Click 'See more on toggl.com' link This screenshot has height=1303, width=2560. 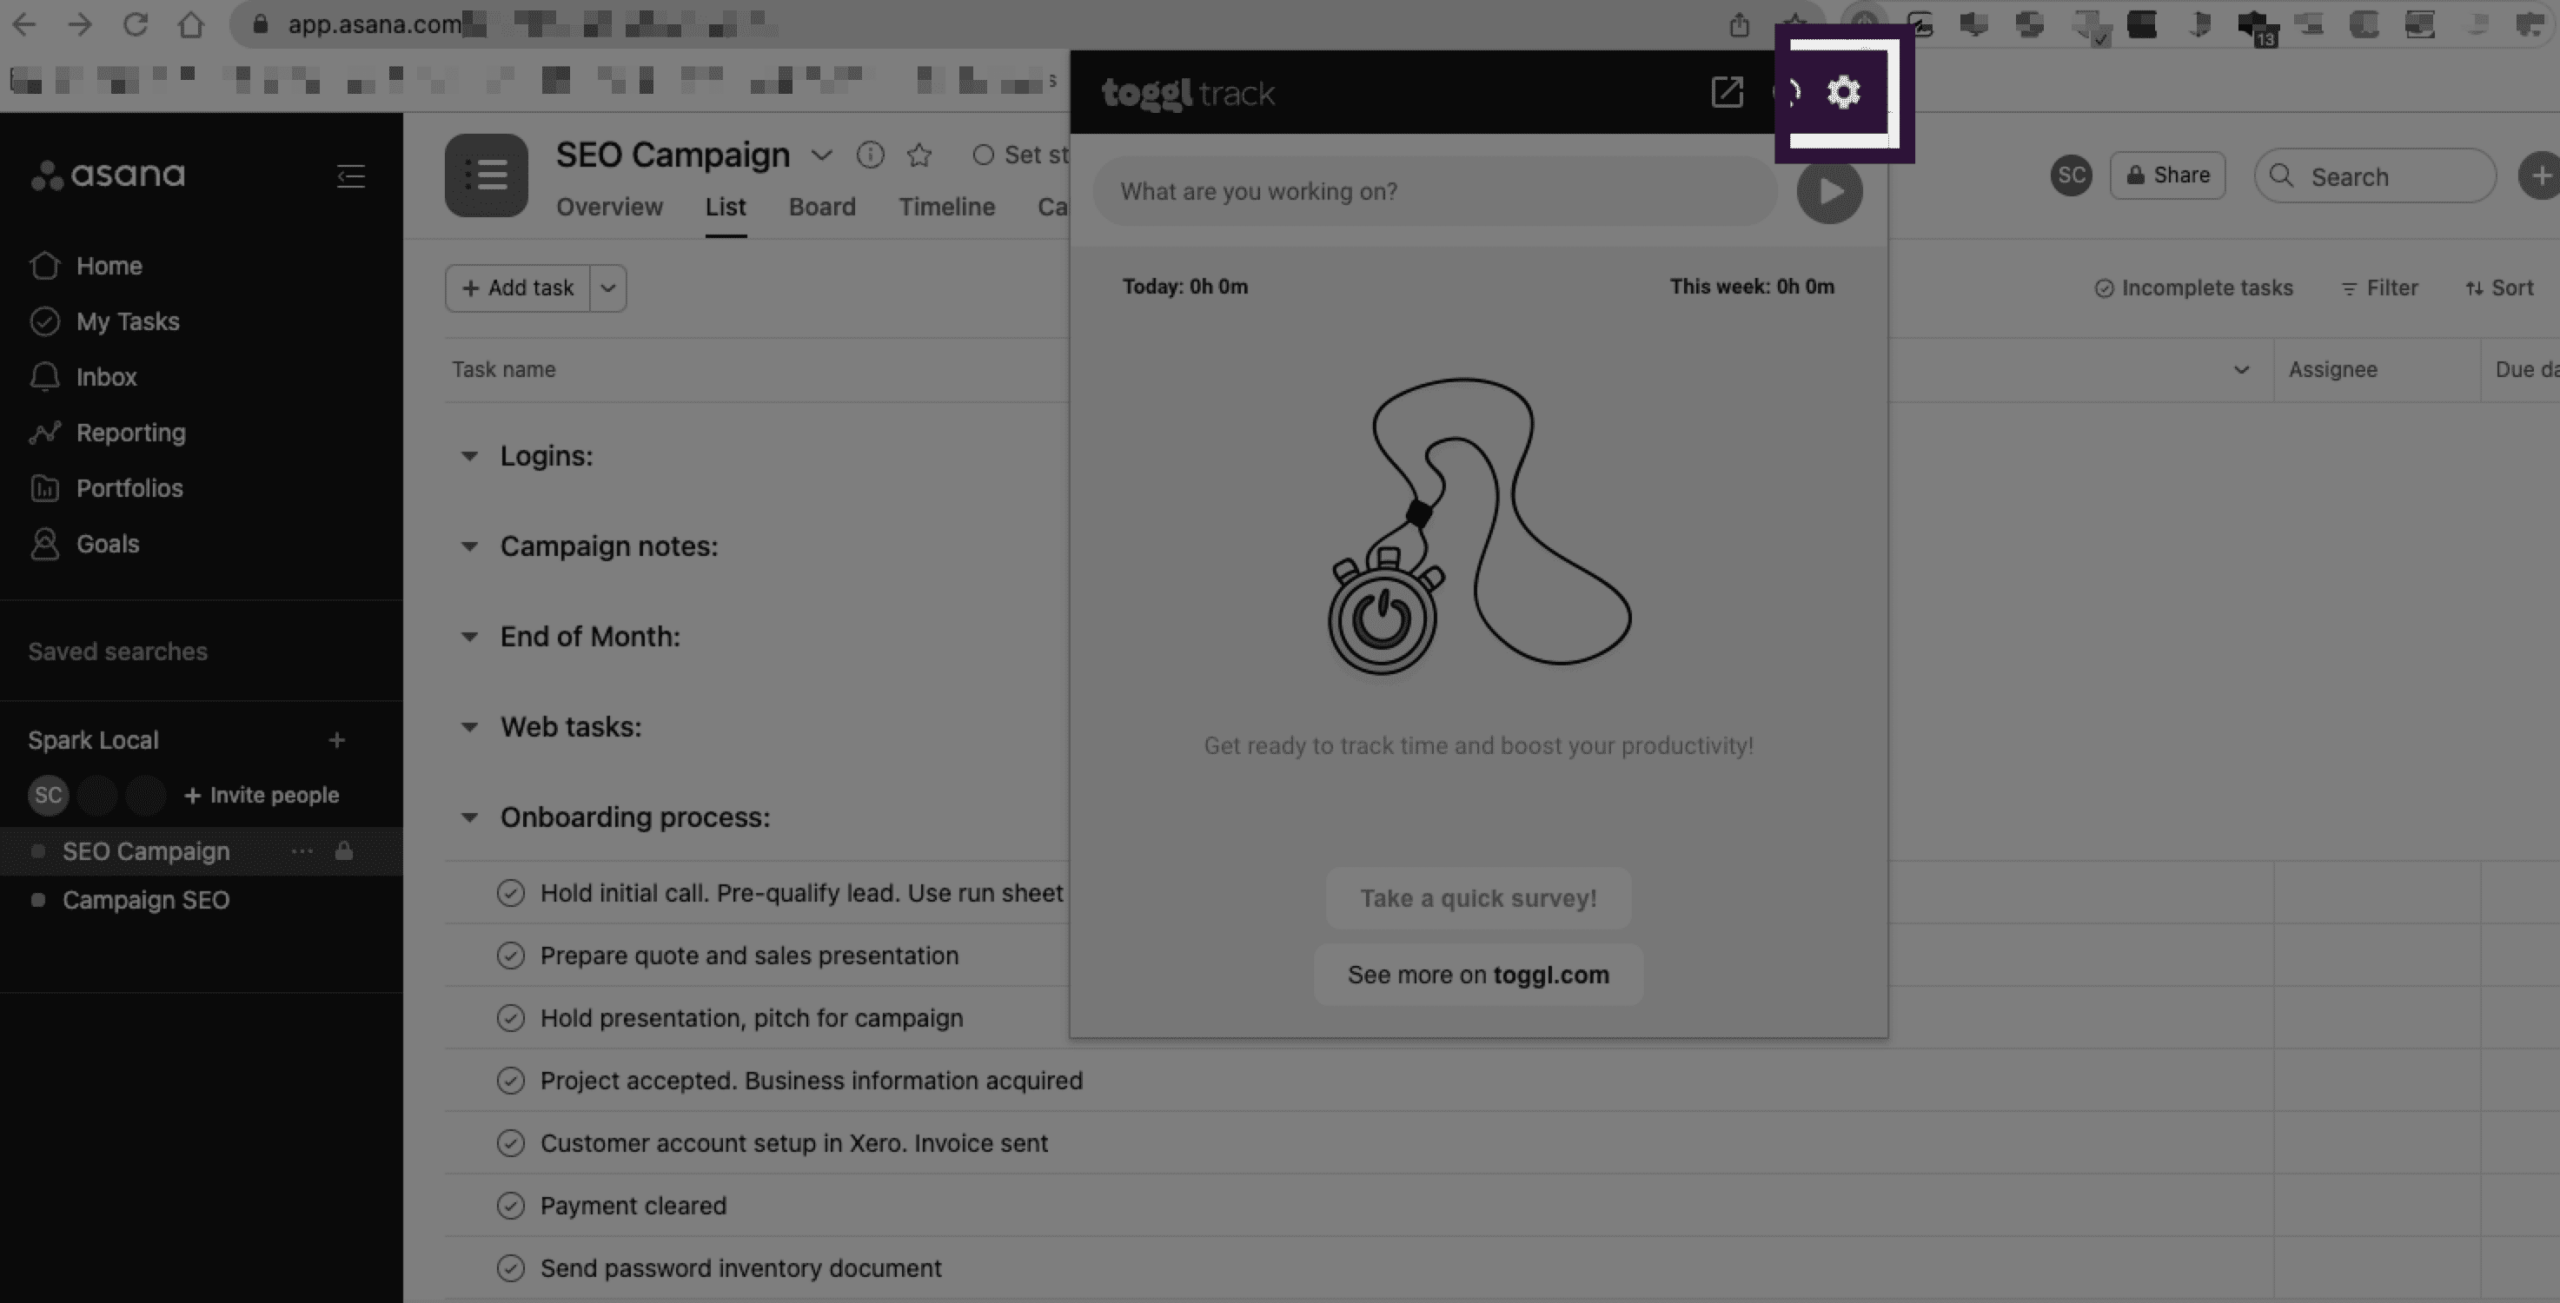coord(1477,974)
